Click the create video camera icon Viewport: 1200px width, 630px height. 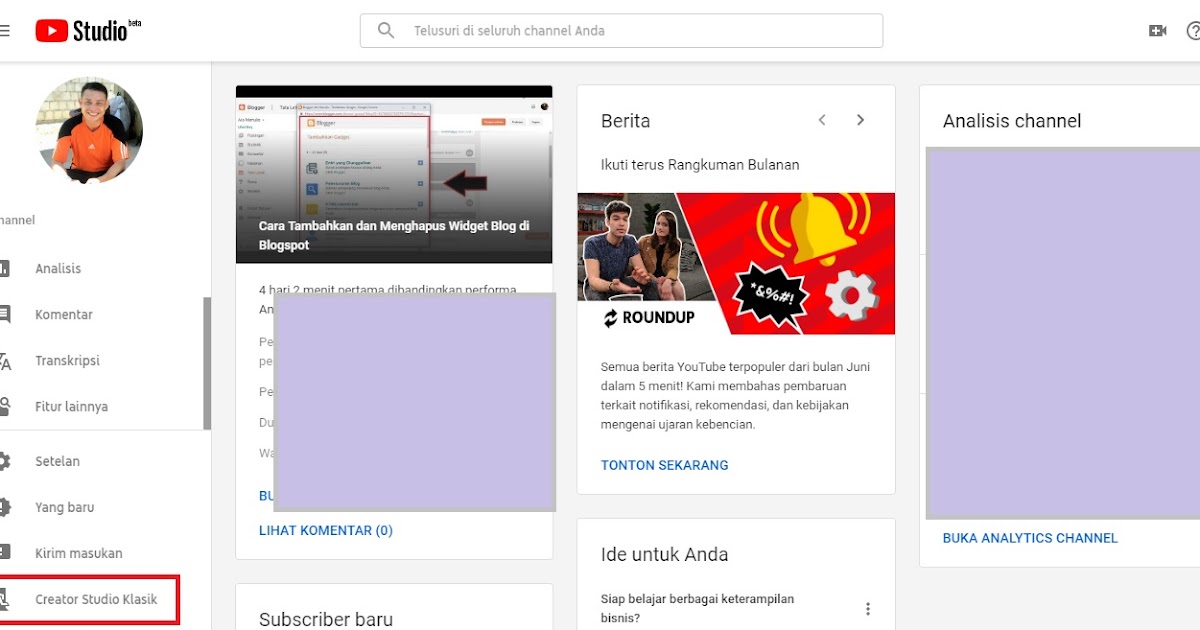[x=1158, y=31]
